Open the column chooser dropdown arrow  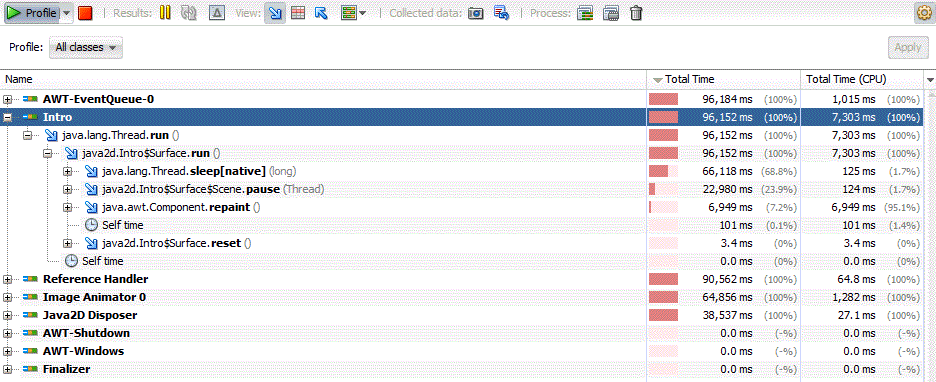929,79
